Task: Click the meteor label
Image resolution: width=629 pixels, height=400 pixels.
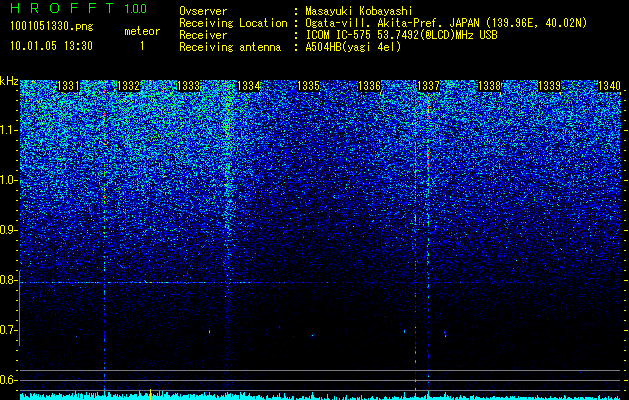Action: pos(142,31)
